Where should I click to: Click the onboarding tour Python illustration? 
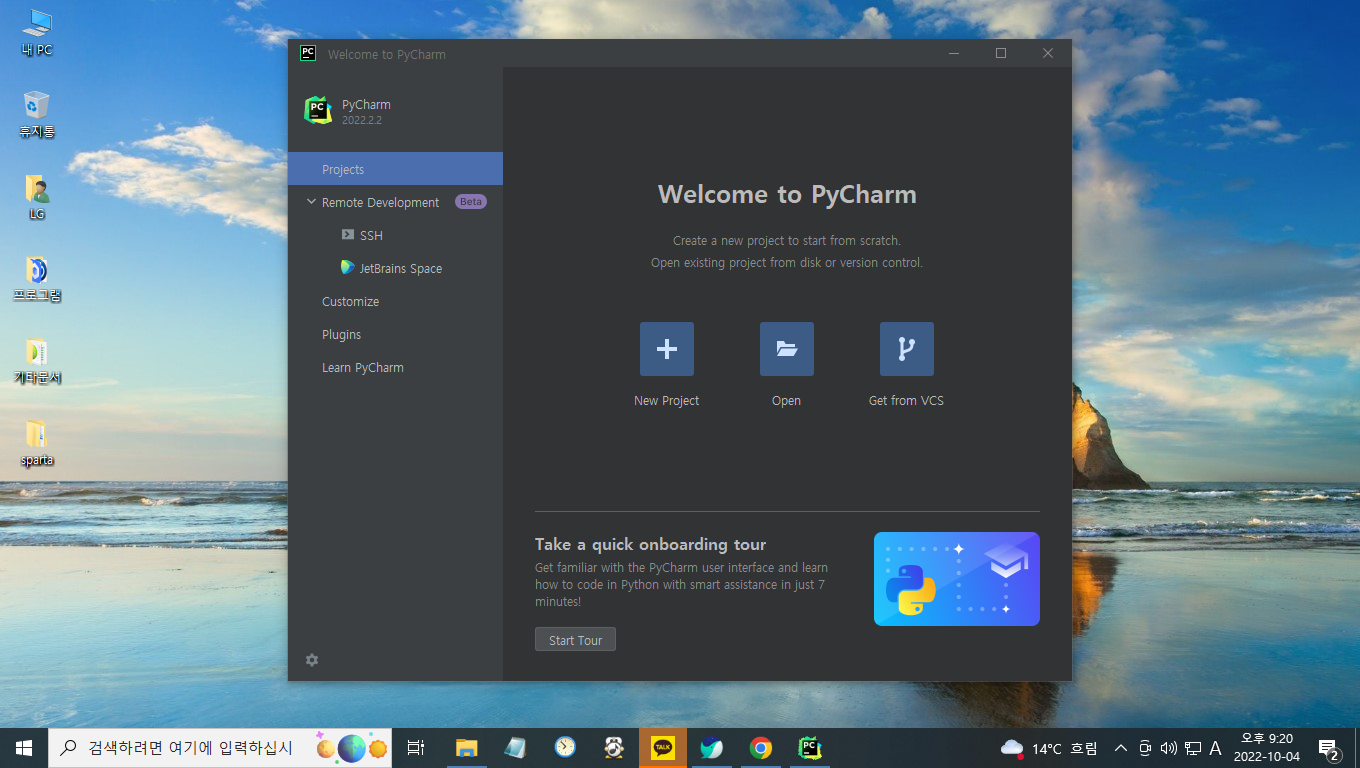[x=957, y=579]
